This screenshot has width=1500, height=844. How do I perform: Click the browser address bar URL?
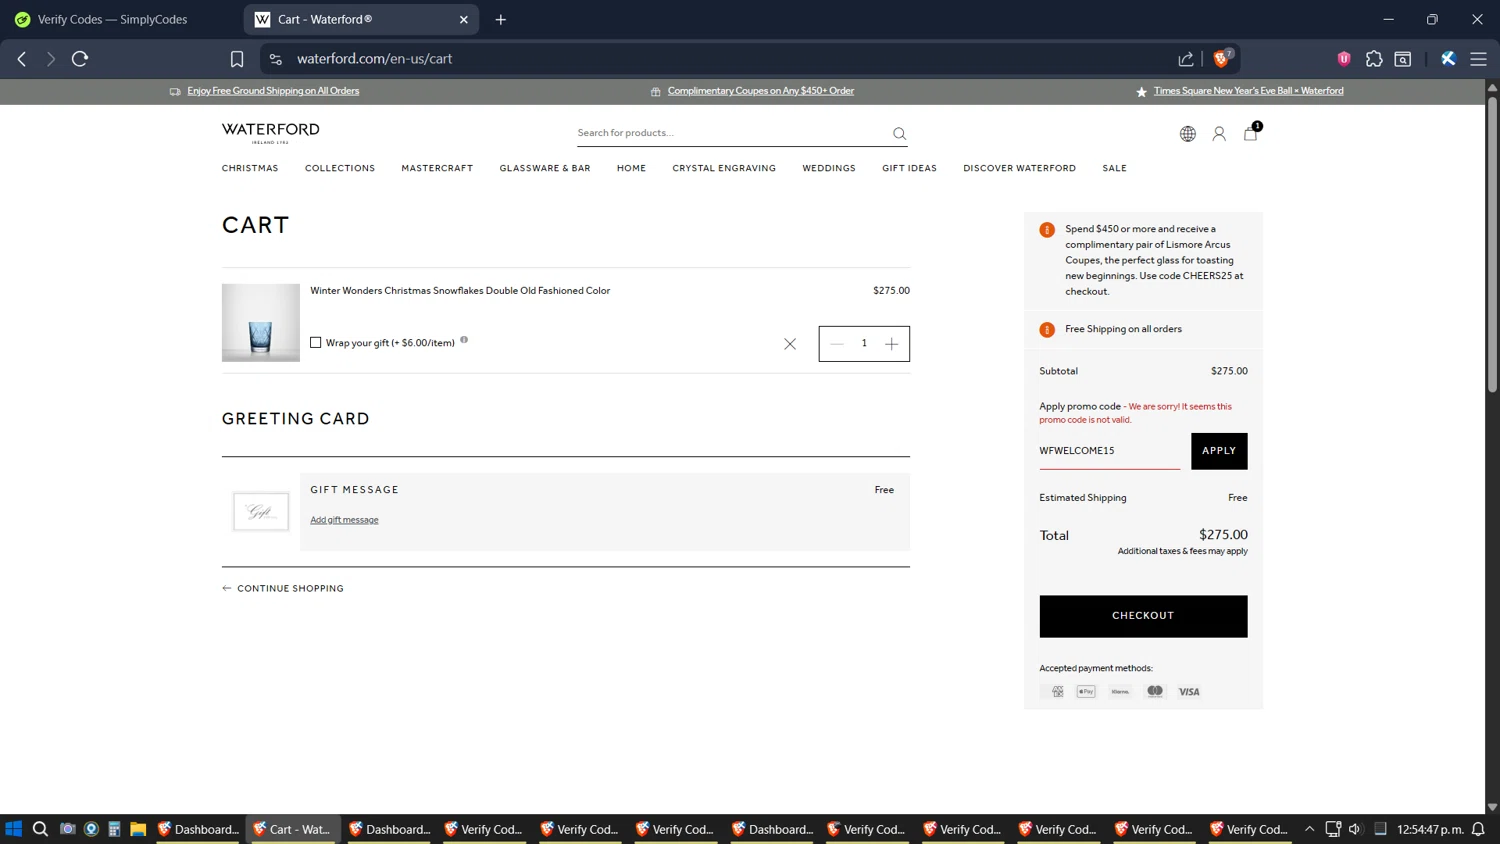point(375,59)
